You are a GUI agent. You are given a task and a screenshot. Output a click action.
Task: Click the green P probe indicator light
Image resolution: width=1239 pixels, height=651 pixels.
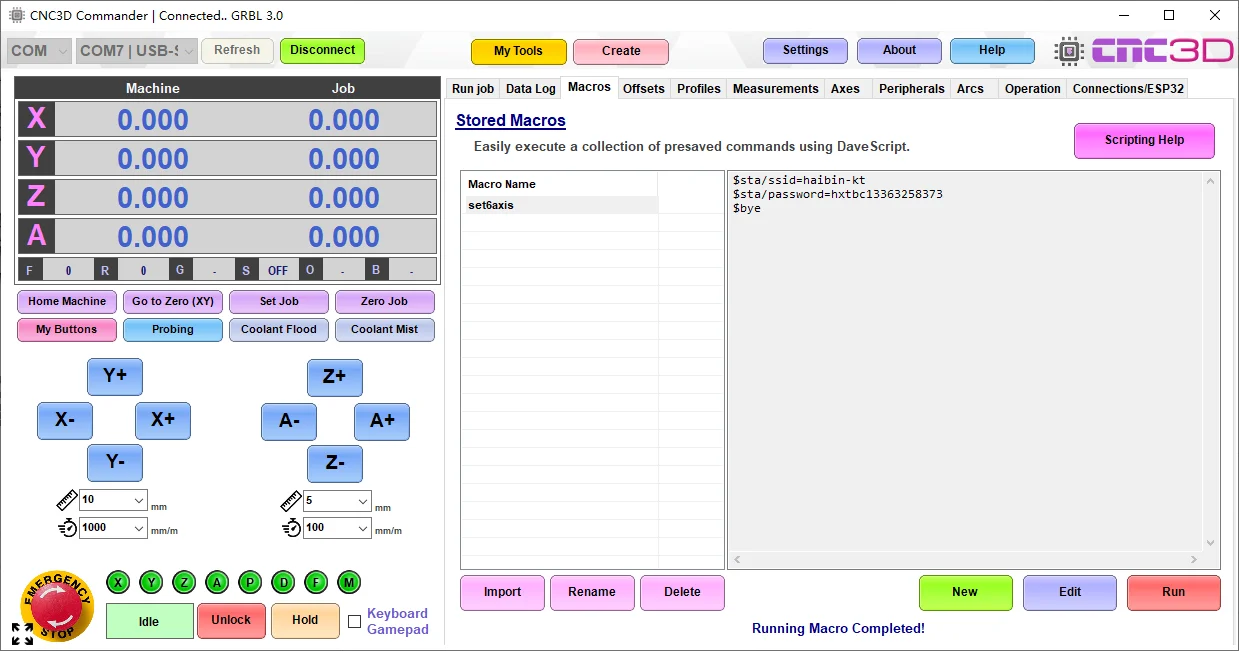250,582
